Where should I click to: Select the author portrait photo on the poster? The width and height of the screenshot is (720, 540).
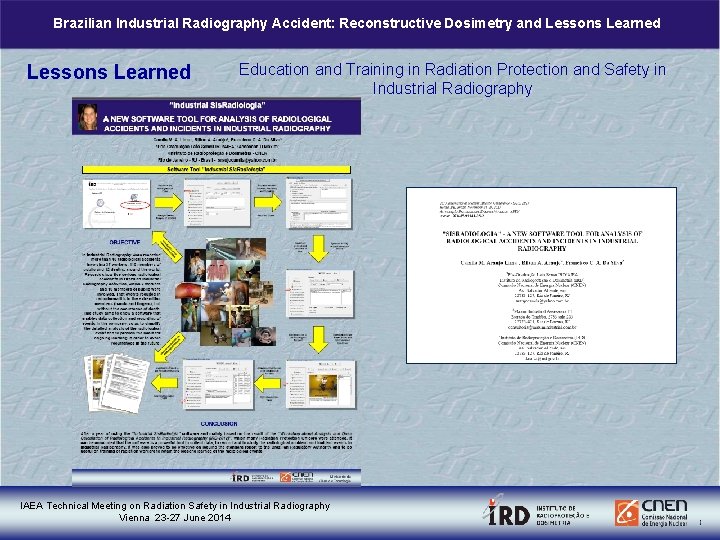coord(87,117)
